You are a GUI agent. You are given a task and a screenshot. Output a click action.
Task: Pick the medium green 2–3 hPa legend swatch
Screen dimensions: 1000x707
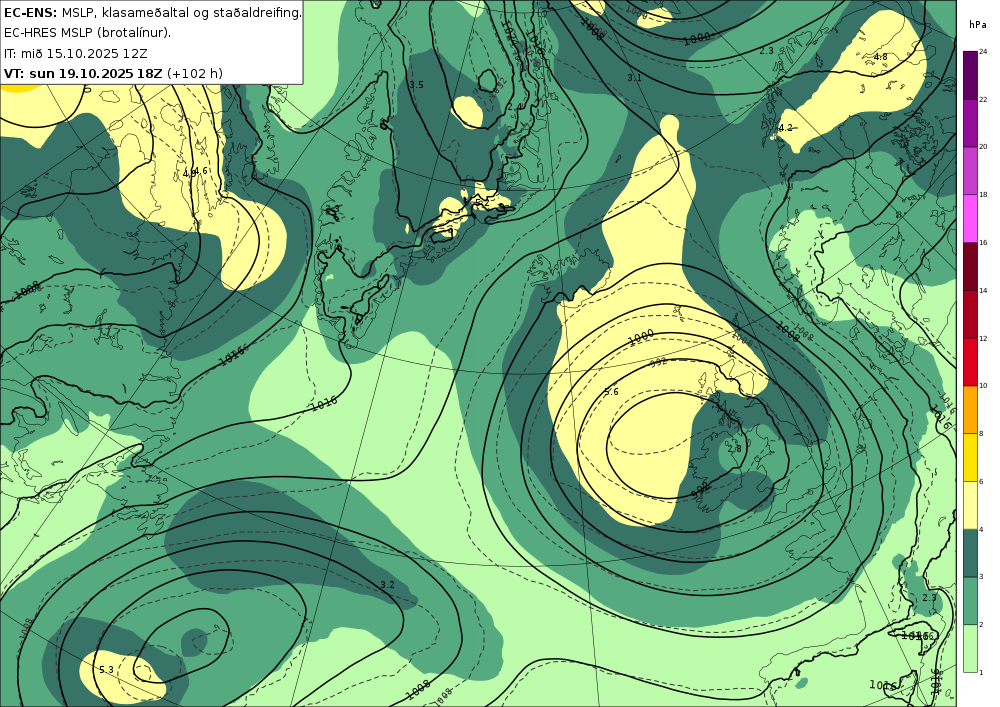(970, 601)
